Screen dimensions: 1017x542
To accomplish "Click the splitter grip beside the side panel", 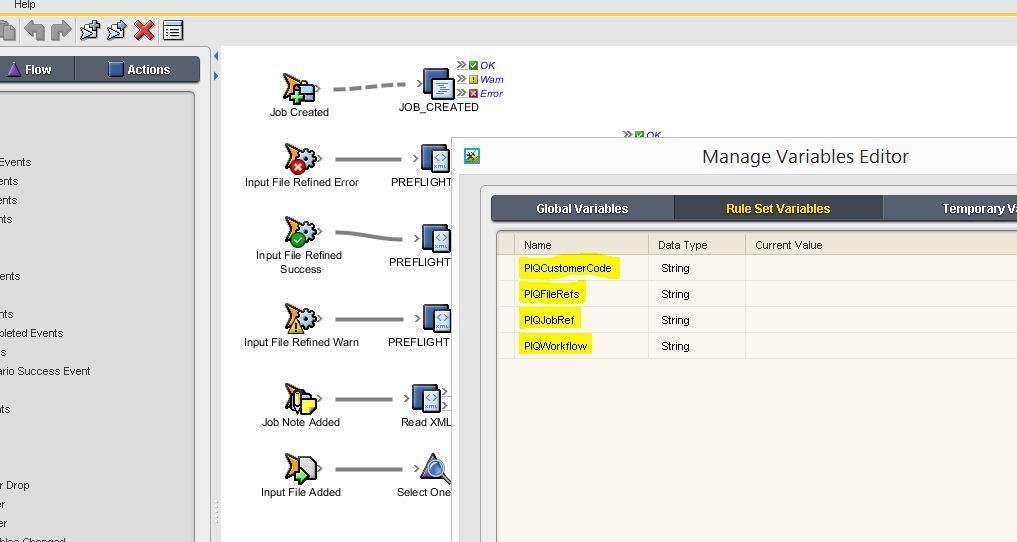I will (x=216, y=512).
